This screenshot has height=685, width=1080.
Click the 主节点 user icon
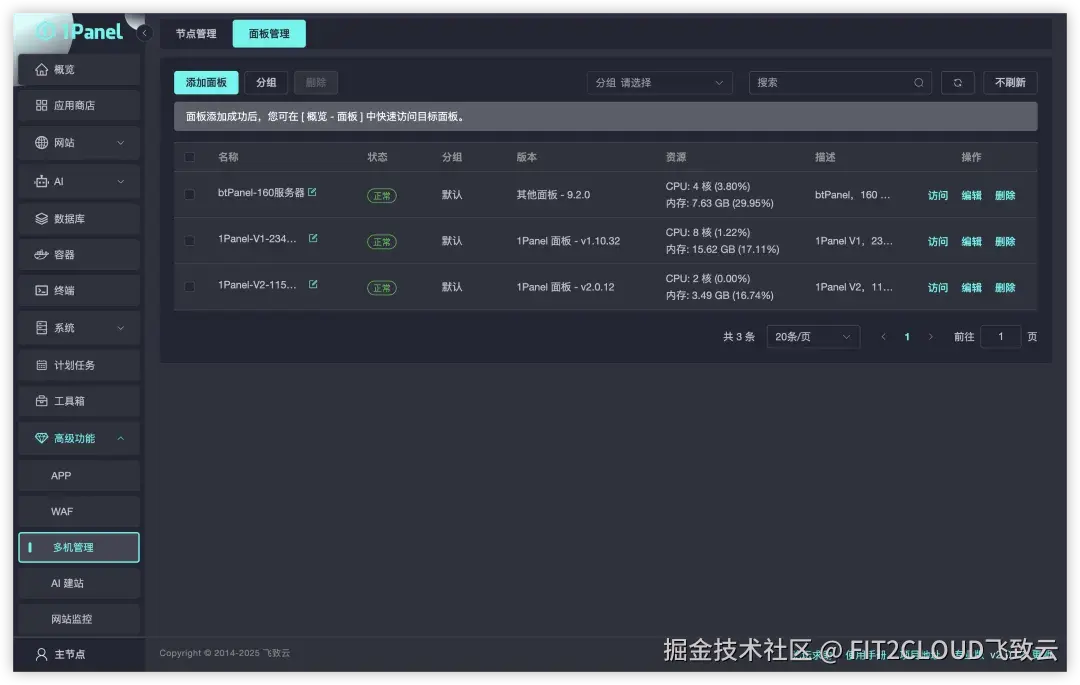coord(41,654)
